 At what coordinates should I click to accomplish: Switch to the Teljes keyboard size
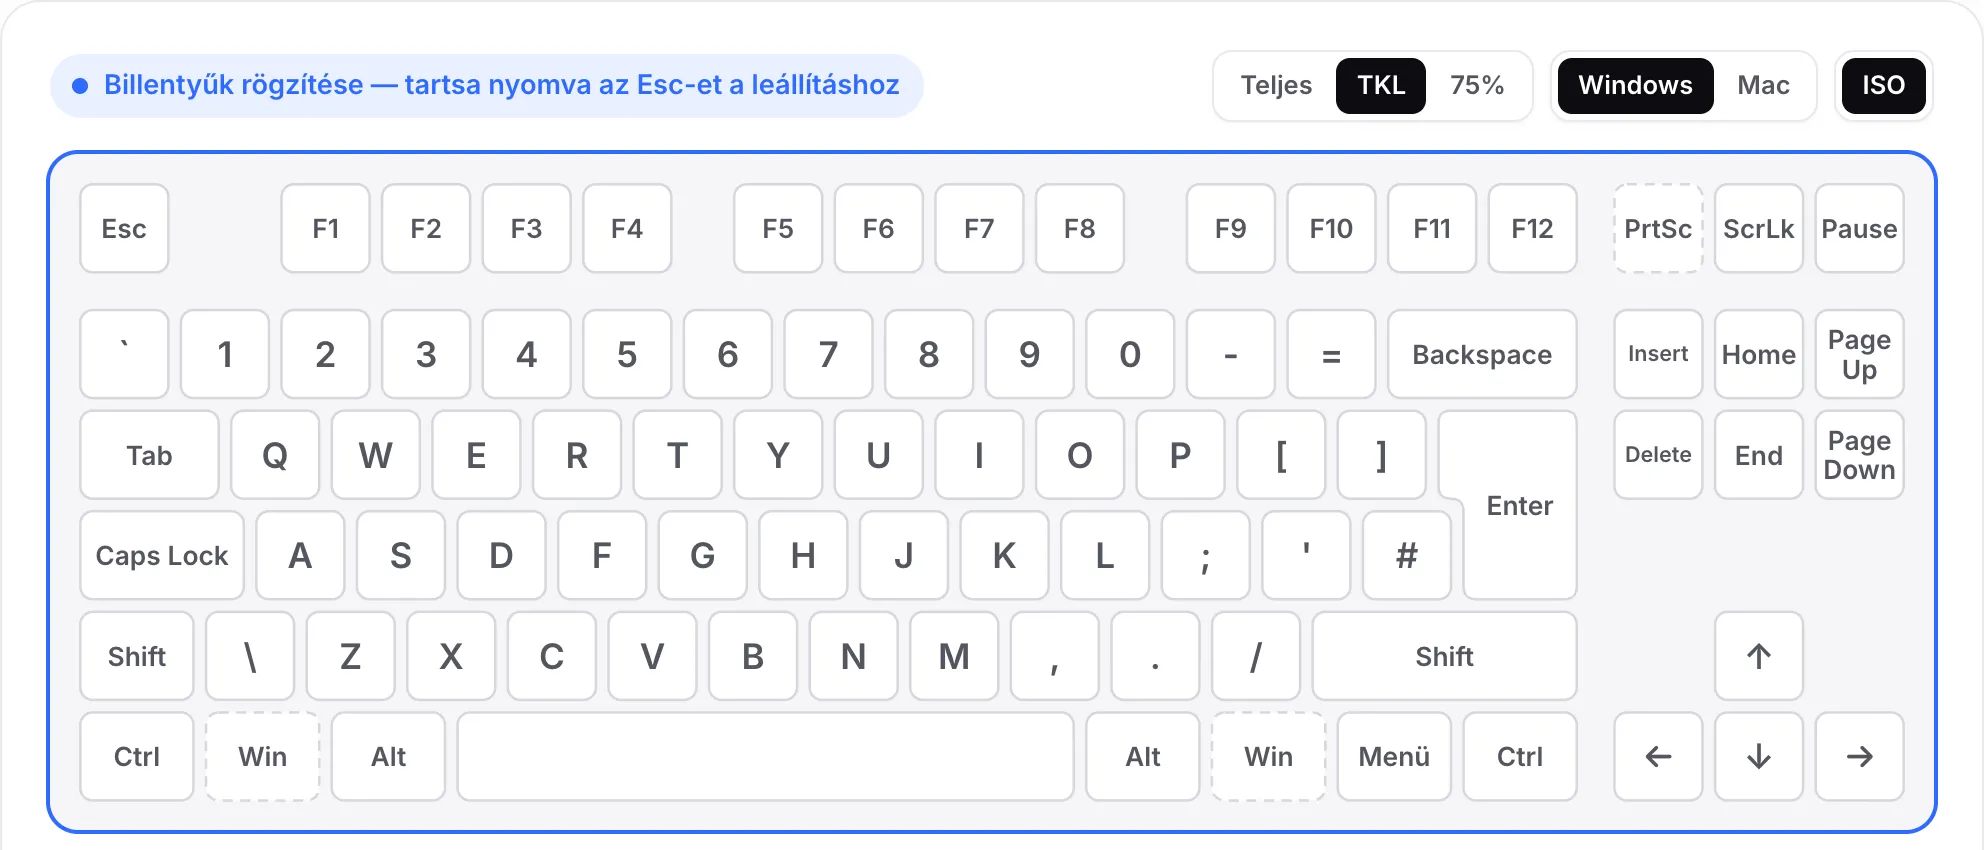[1276, 85]
